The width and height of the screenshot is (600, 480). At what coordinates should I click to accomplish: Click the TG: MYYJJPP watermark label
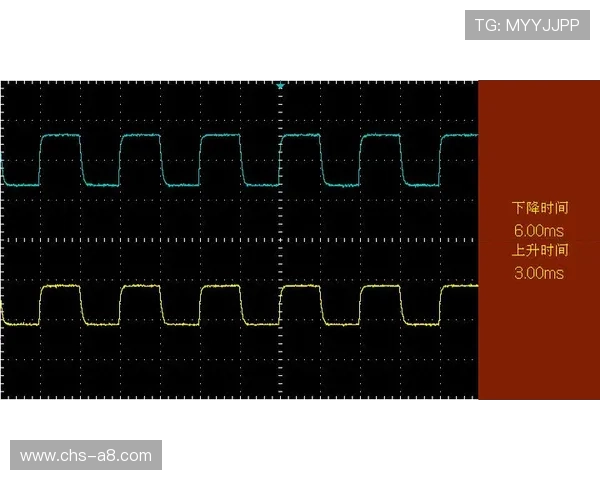(x=528, y=25)
